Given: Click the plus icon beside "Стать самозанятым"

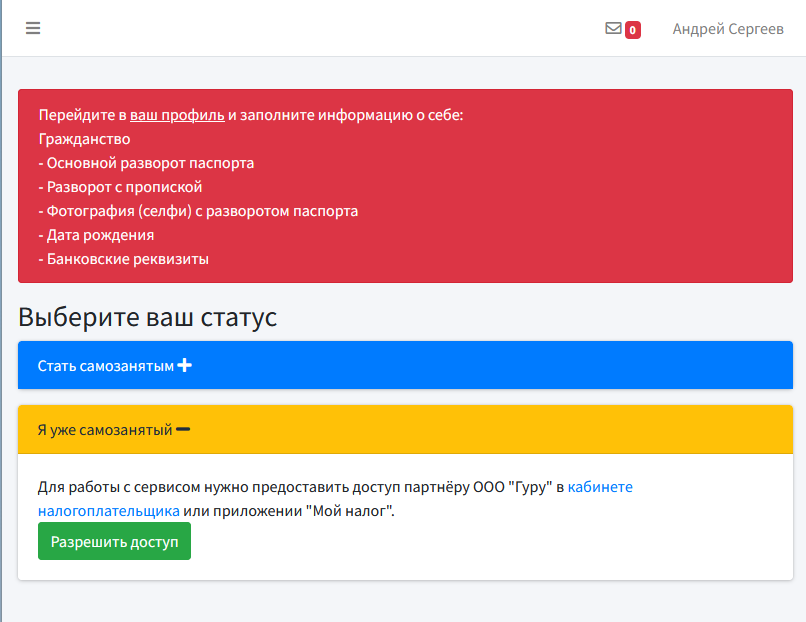Looking at the screenshot, I should [184, 366].
